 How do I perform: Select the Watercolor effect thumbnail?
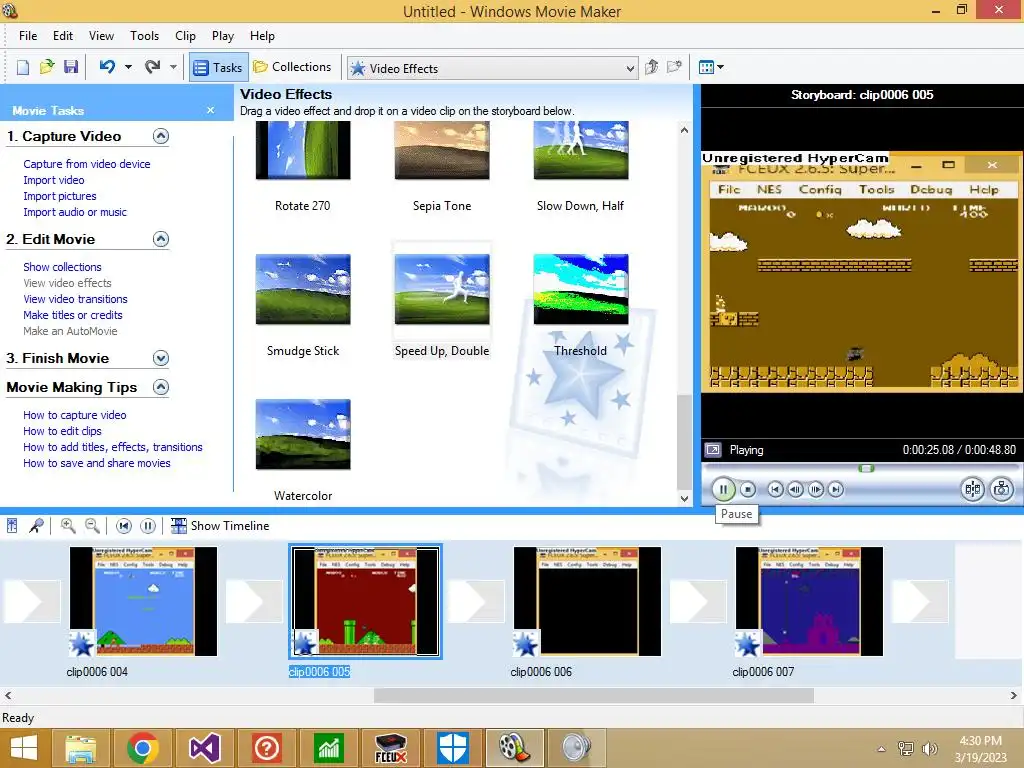[x=303, y=434]
